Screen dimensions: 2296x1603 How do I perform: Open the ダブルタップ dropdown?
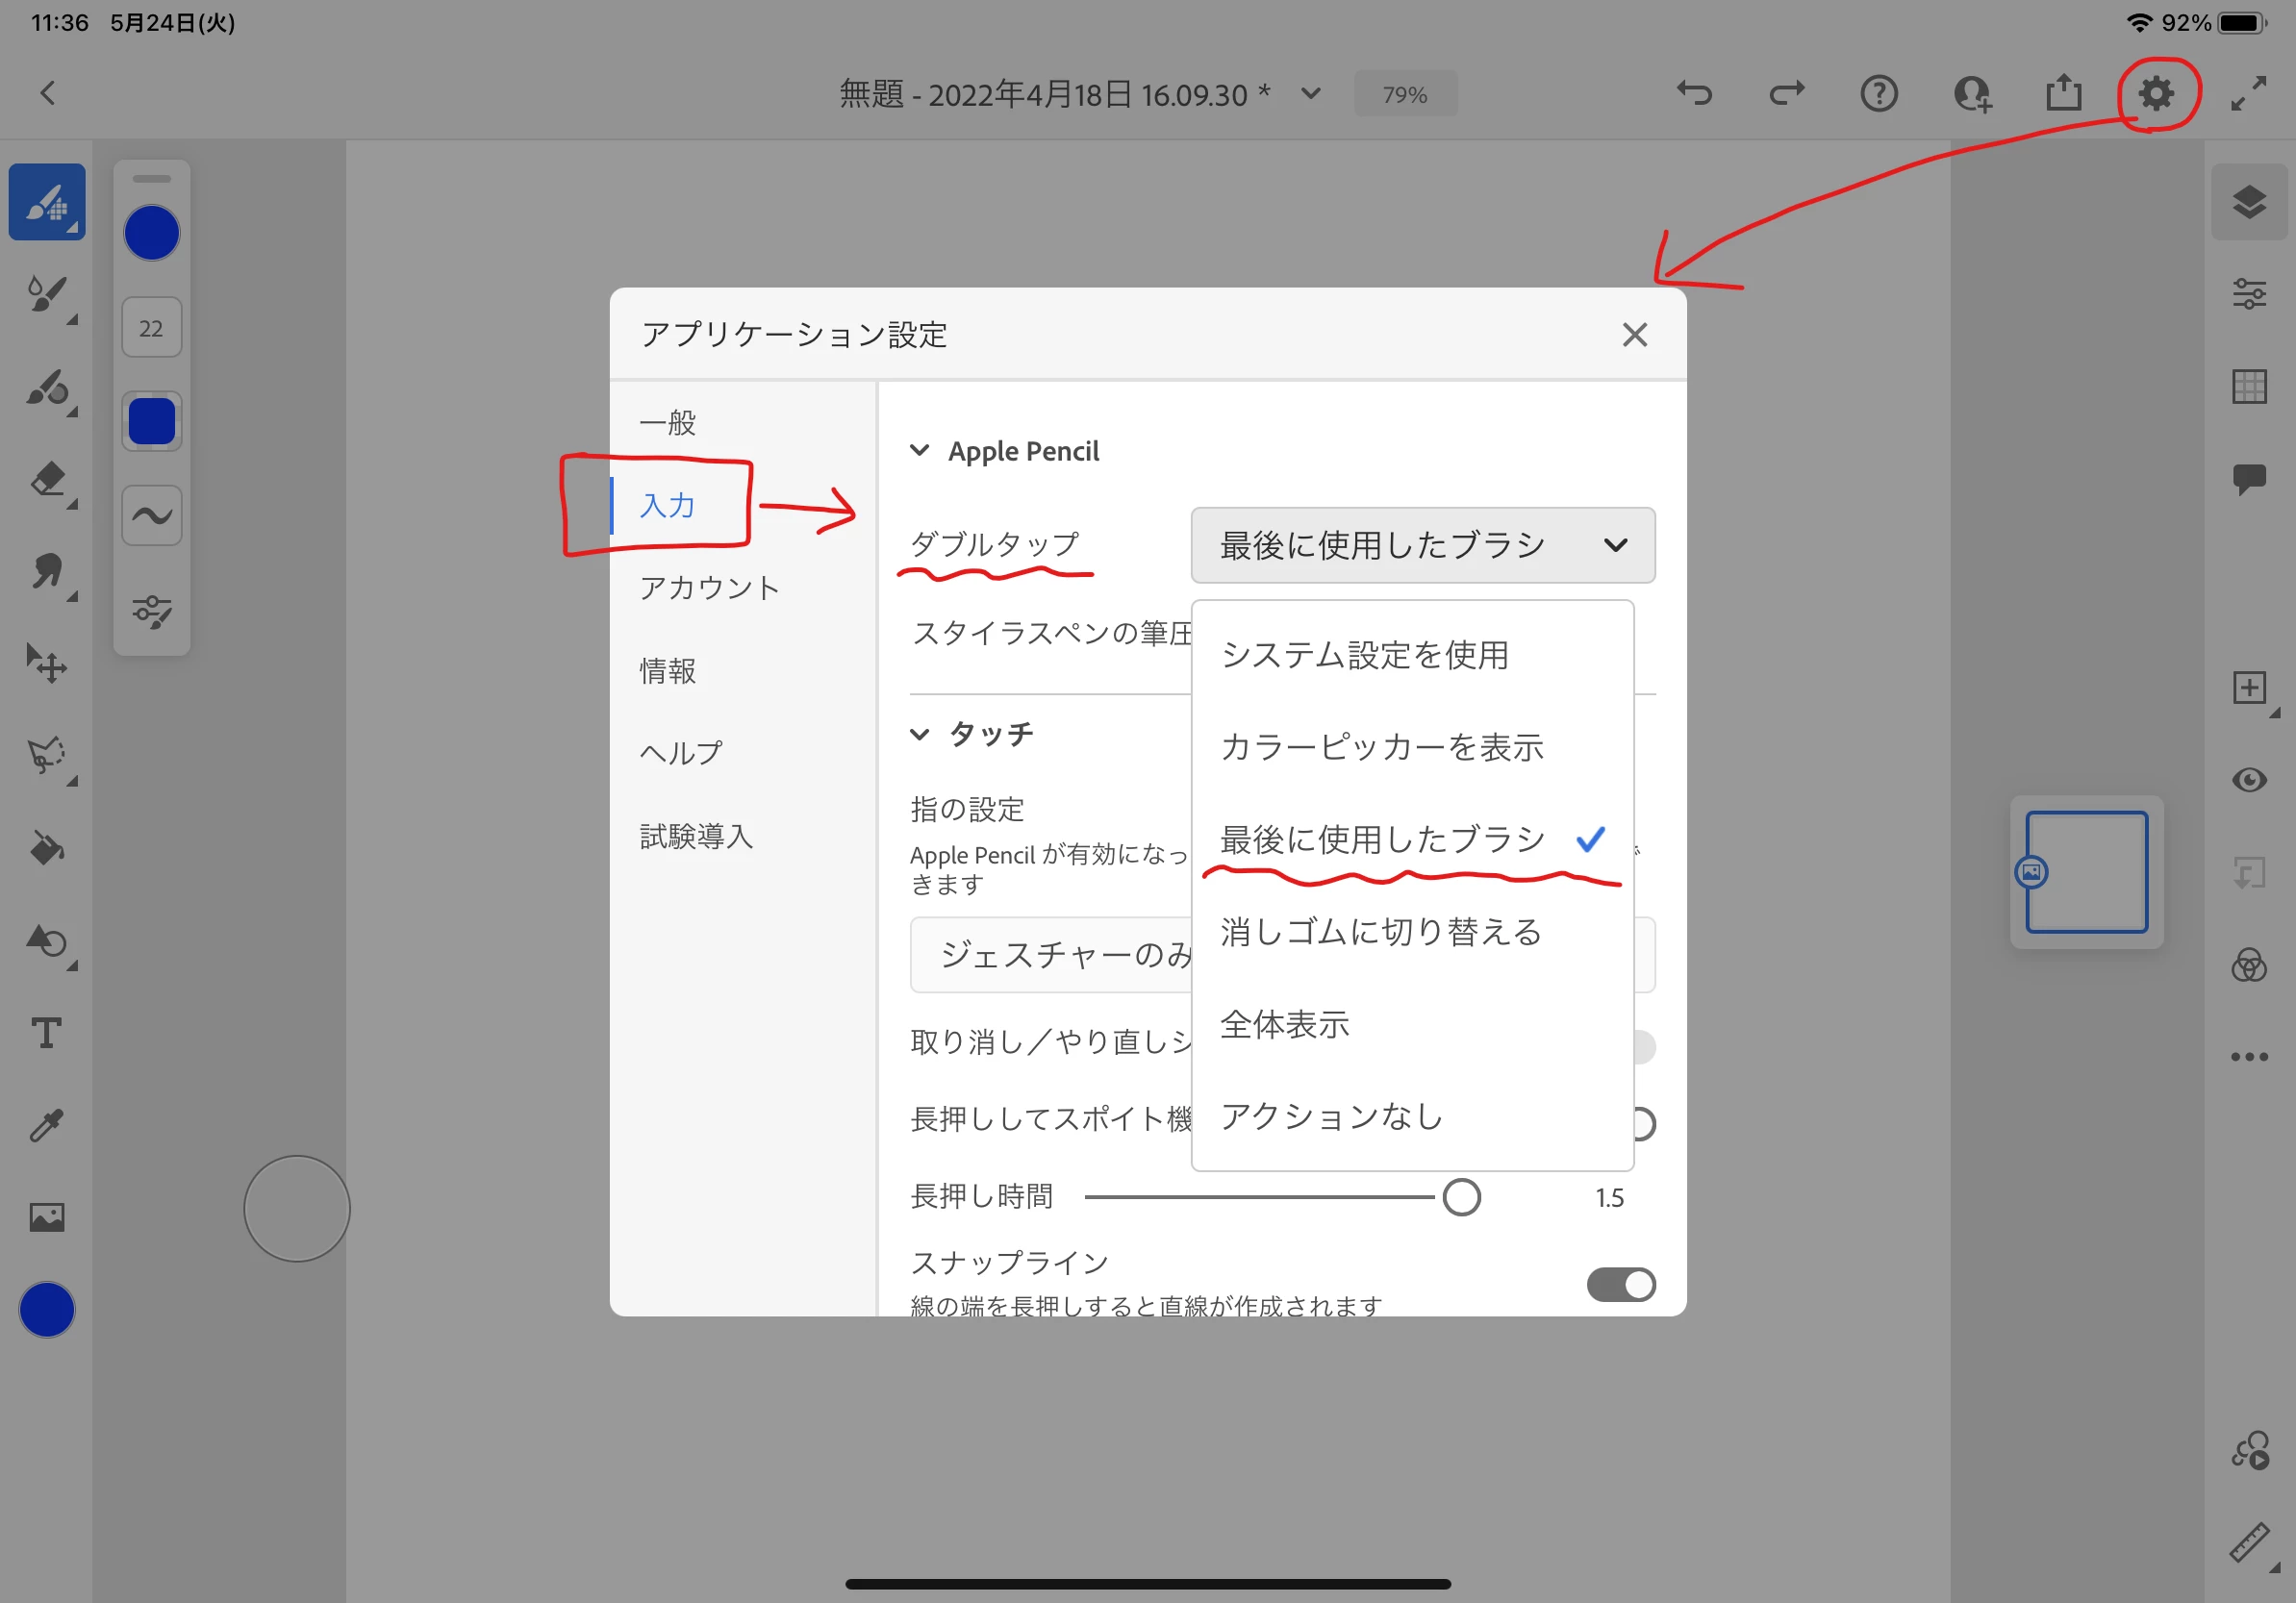1422,545
